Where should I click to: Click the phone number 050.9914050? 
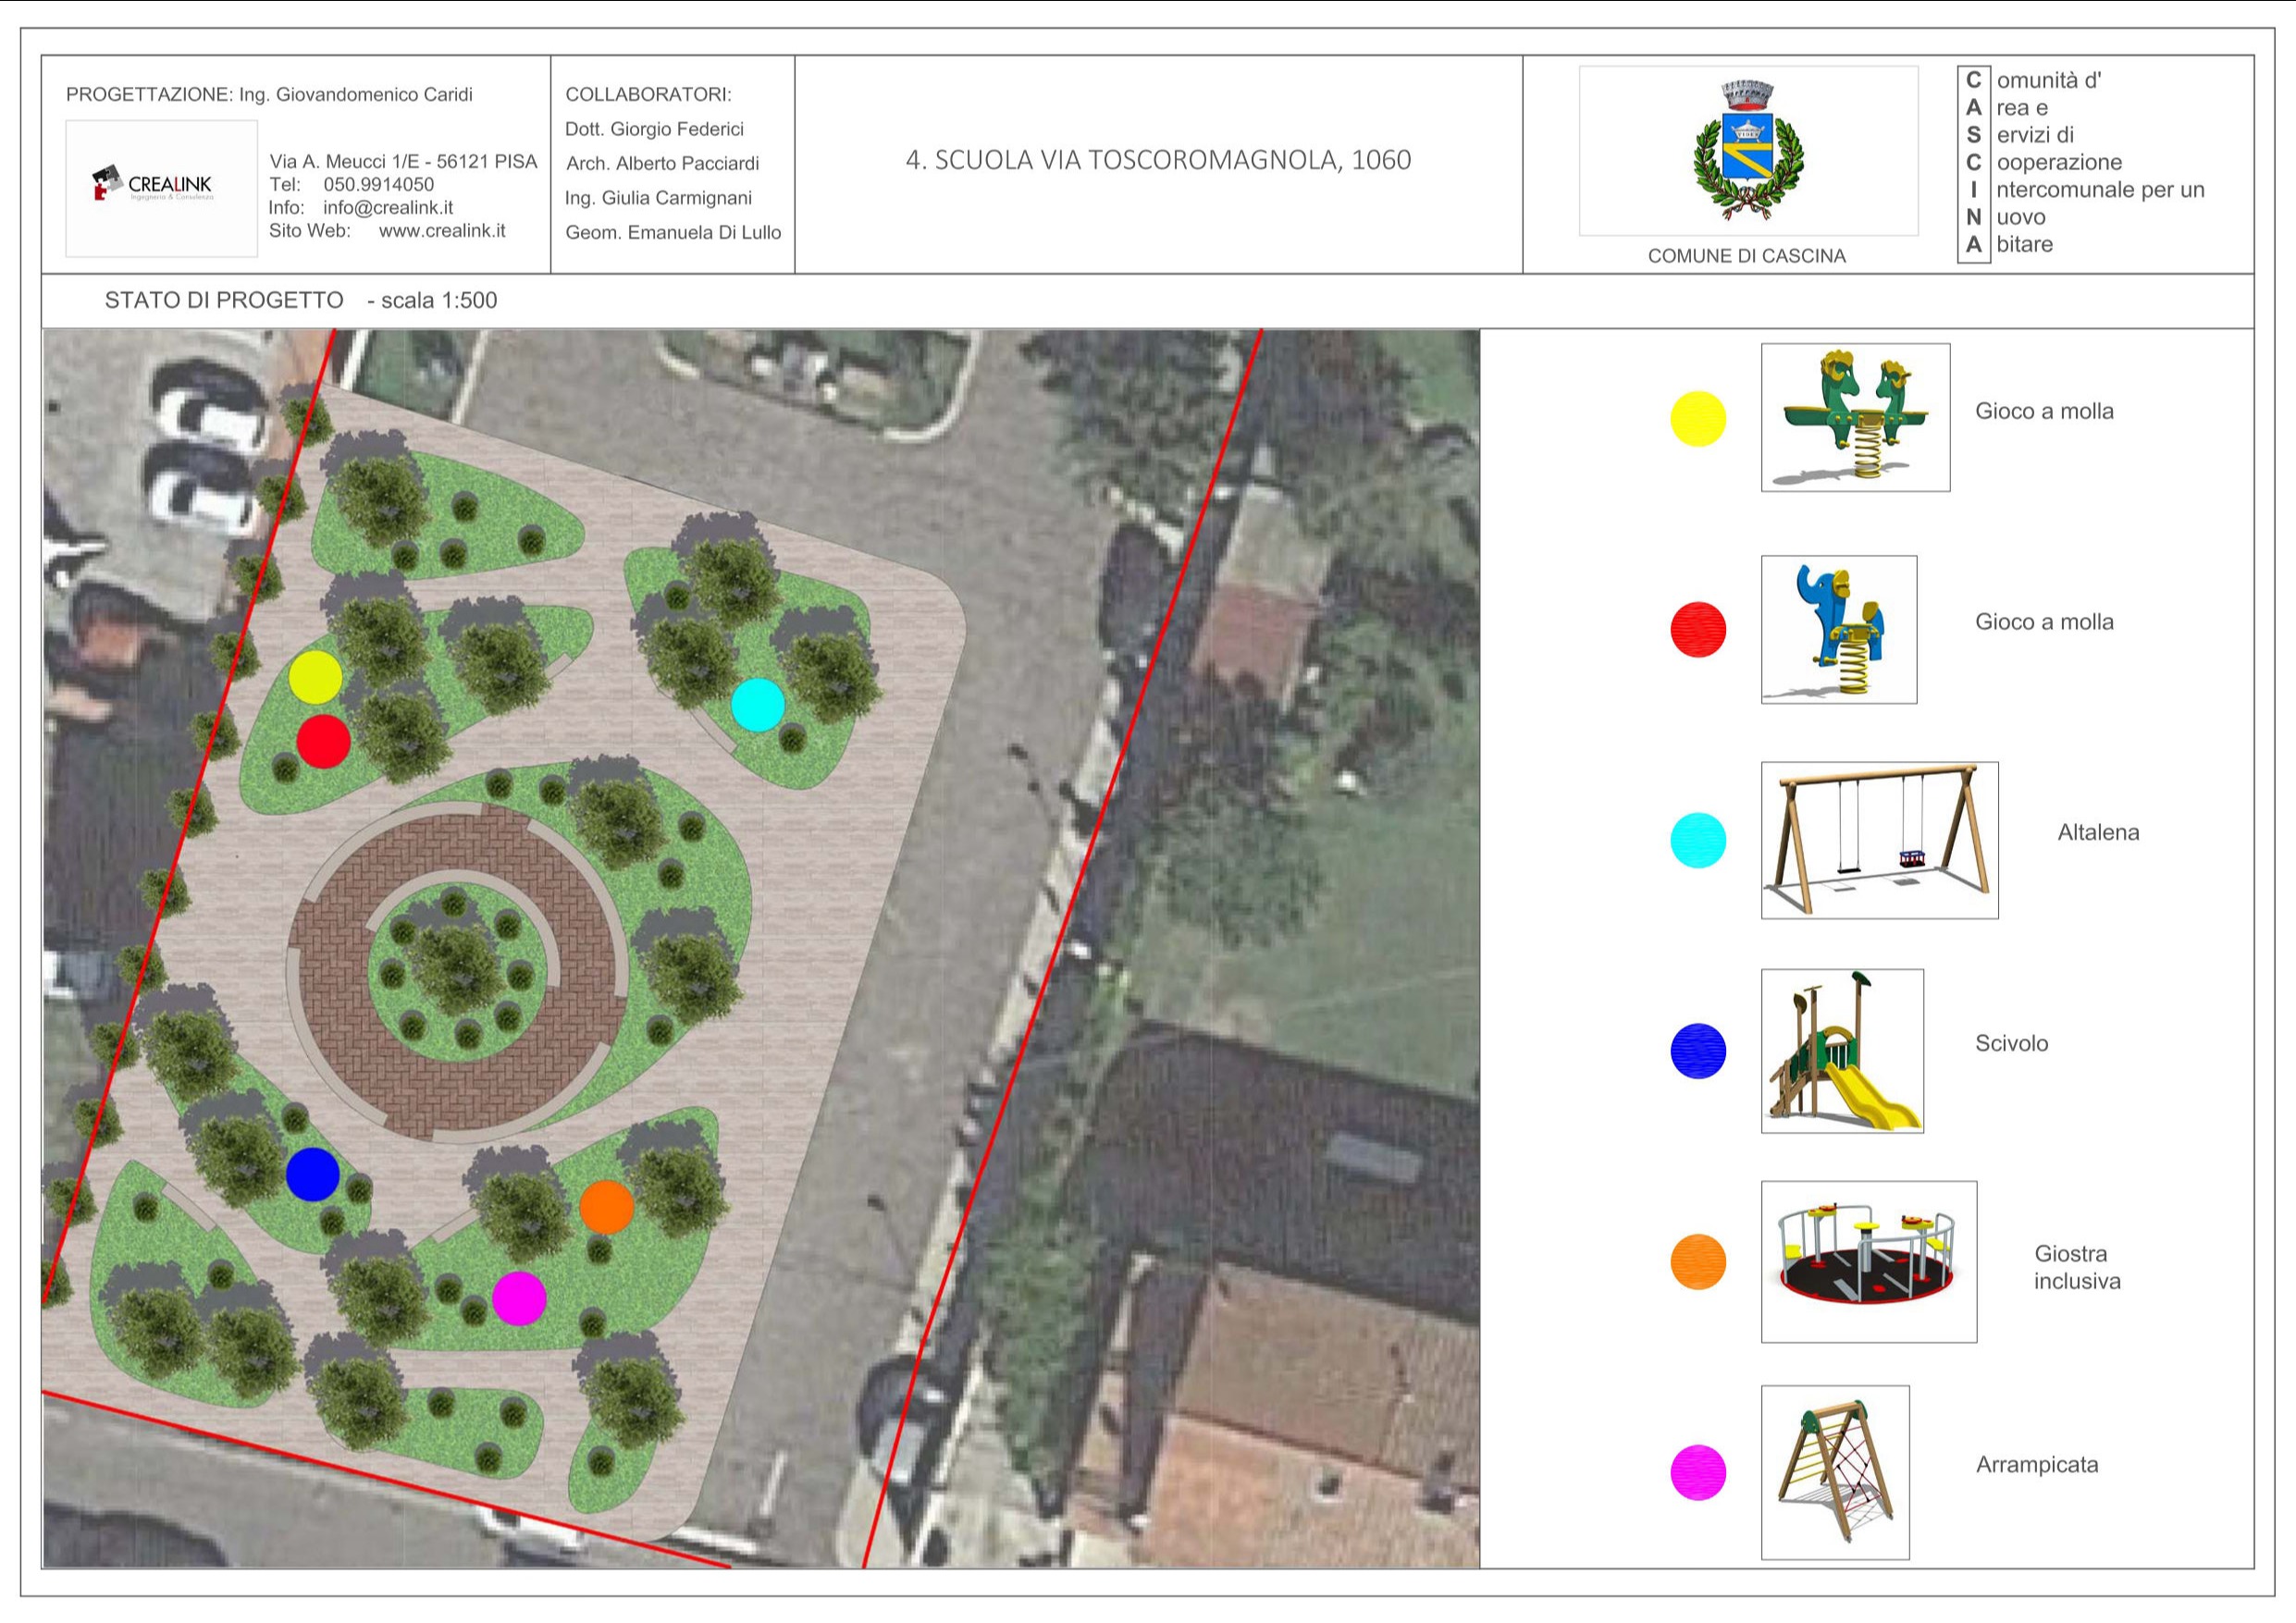pyautogui.click(x=378, y=185)
